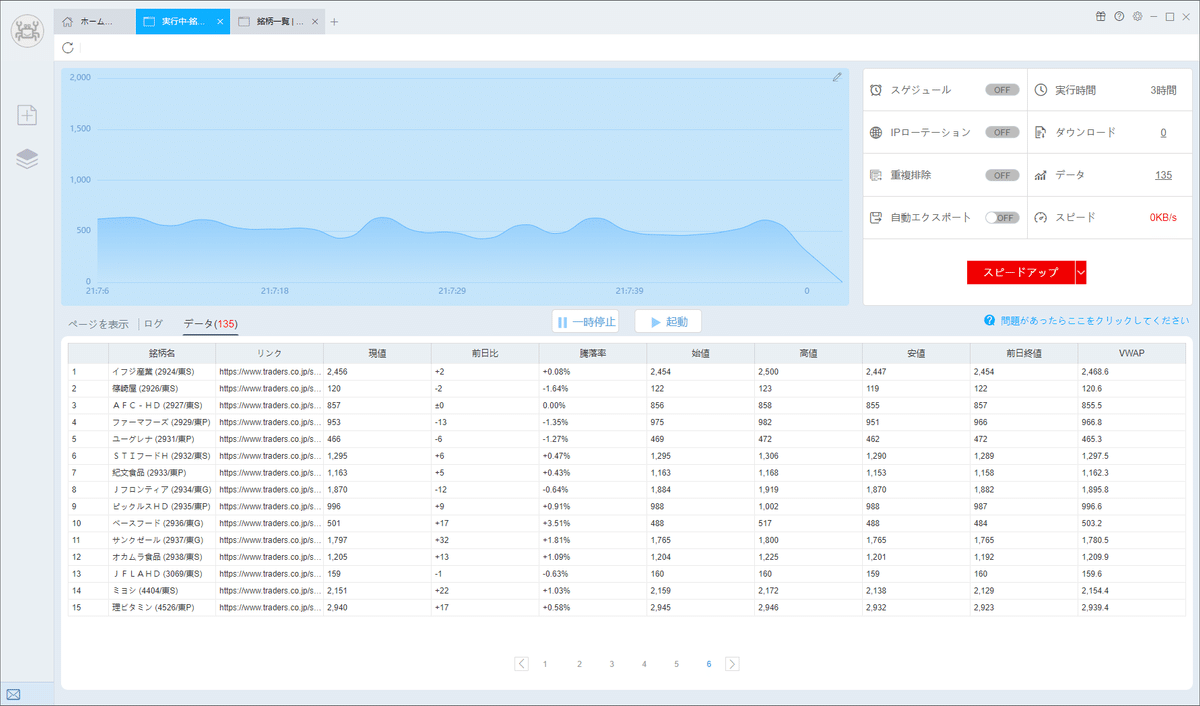This screenshot has width=1200, height=706.
Task: Toggle the 自動エクスポート switch
Action: tap(1002, 217)
